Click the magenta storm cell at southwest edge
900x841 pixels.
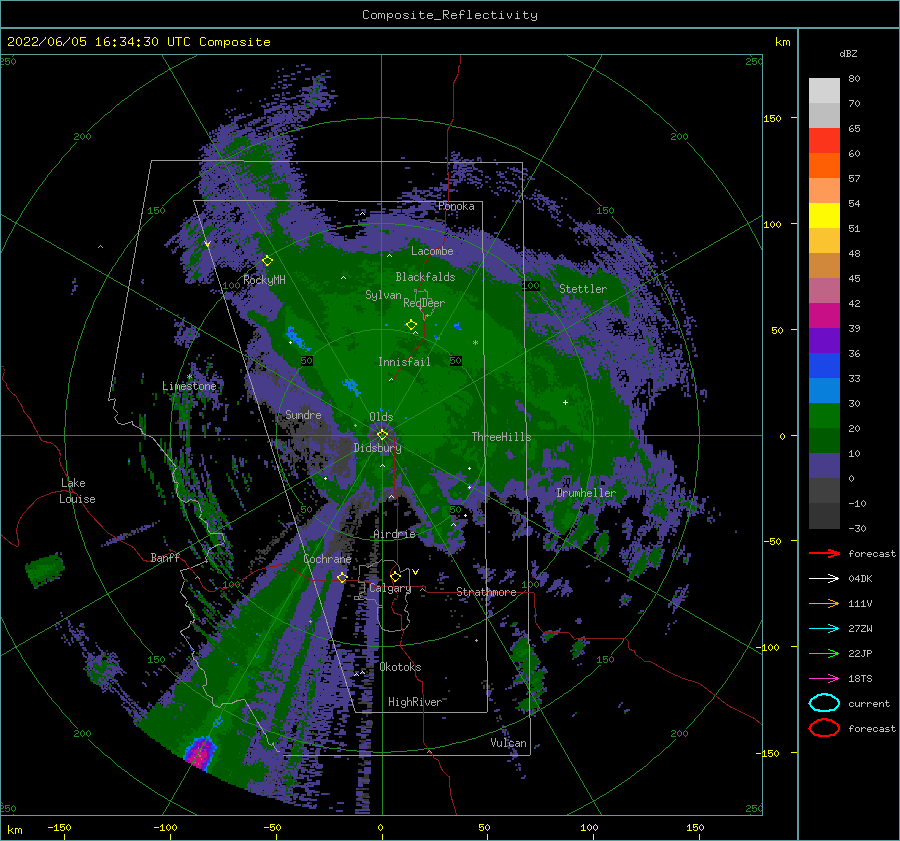click(200, 753)
